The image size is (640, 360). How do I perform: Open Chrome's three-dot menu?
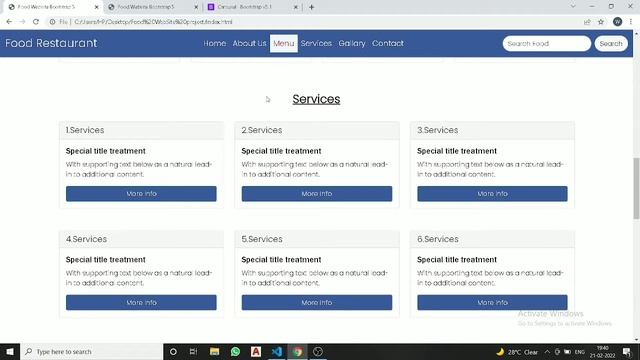(x=631, y=22)
